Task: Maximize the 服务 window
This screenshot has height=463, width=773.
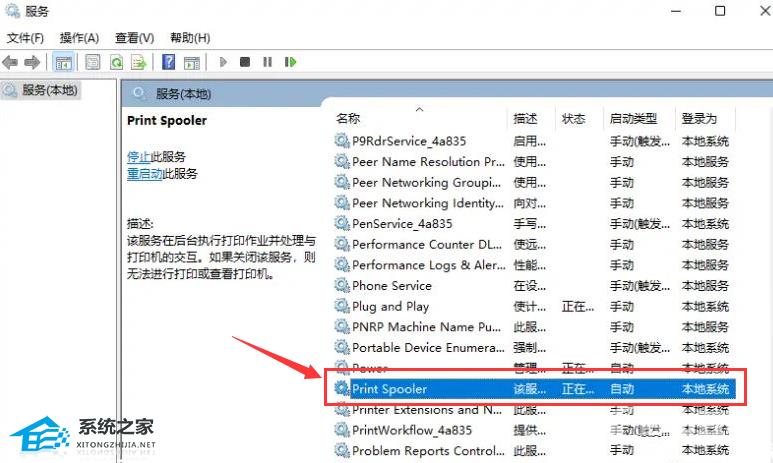Action: pyautogui.click(x=720, y=11)
